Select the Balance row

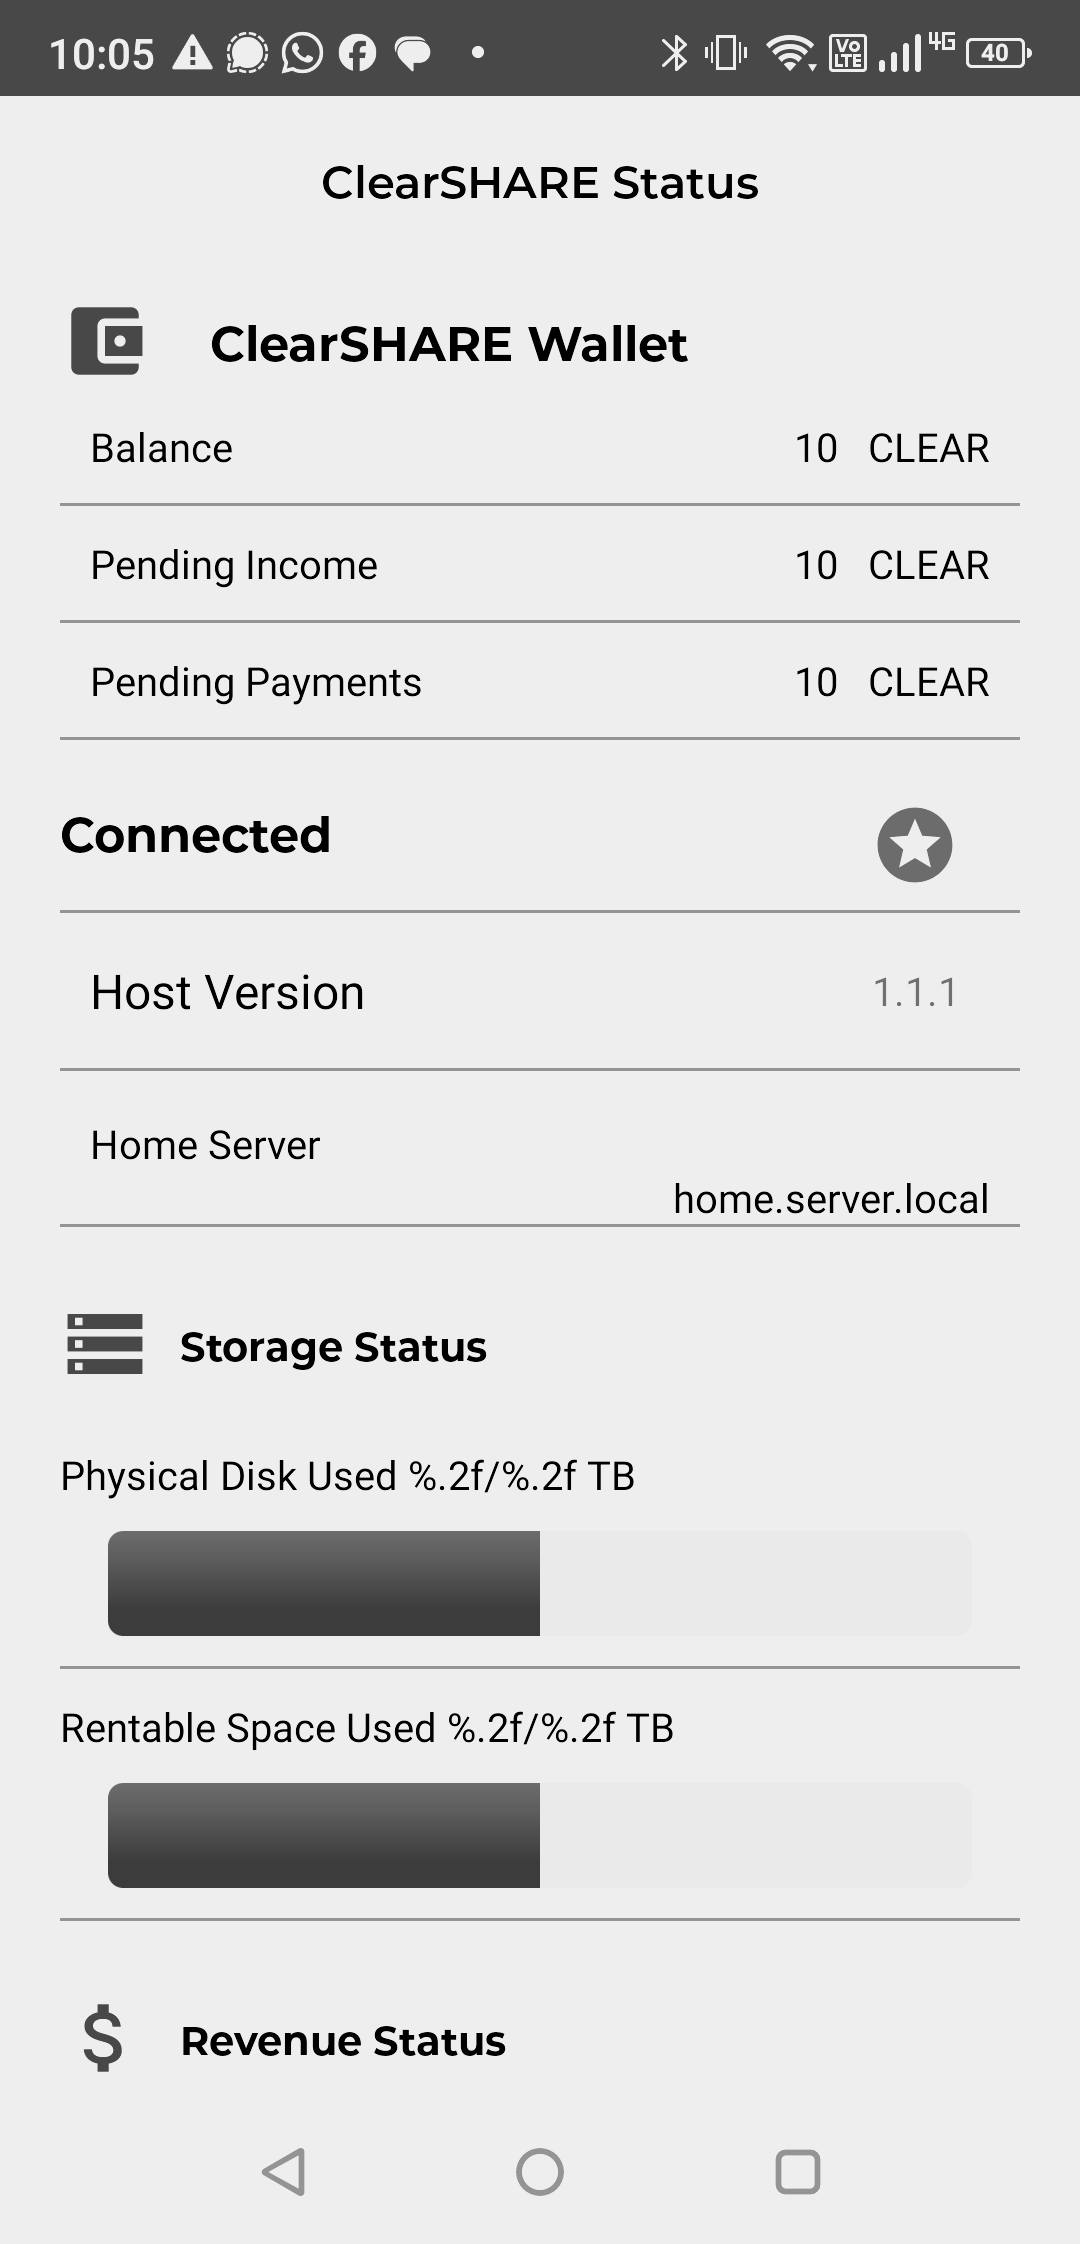[x=540, y=449]
